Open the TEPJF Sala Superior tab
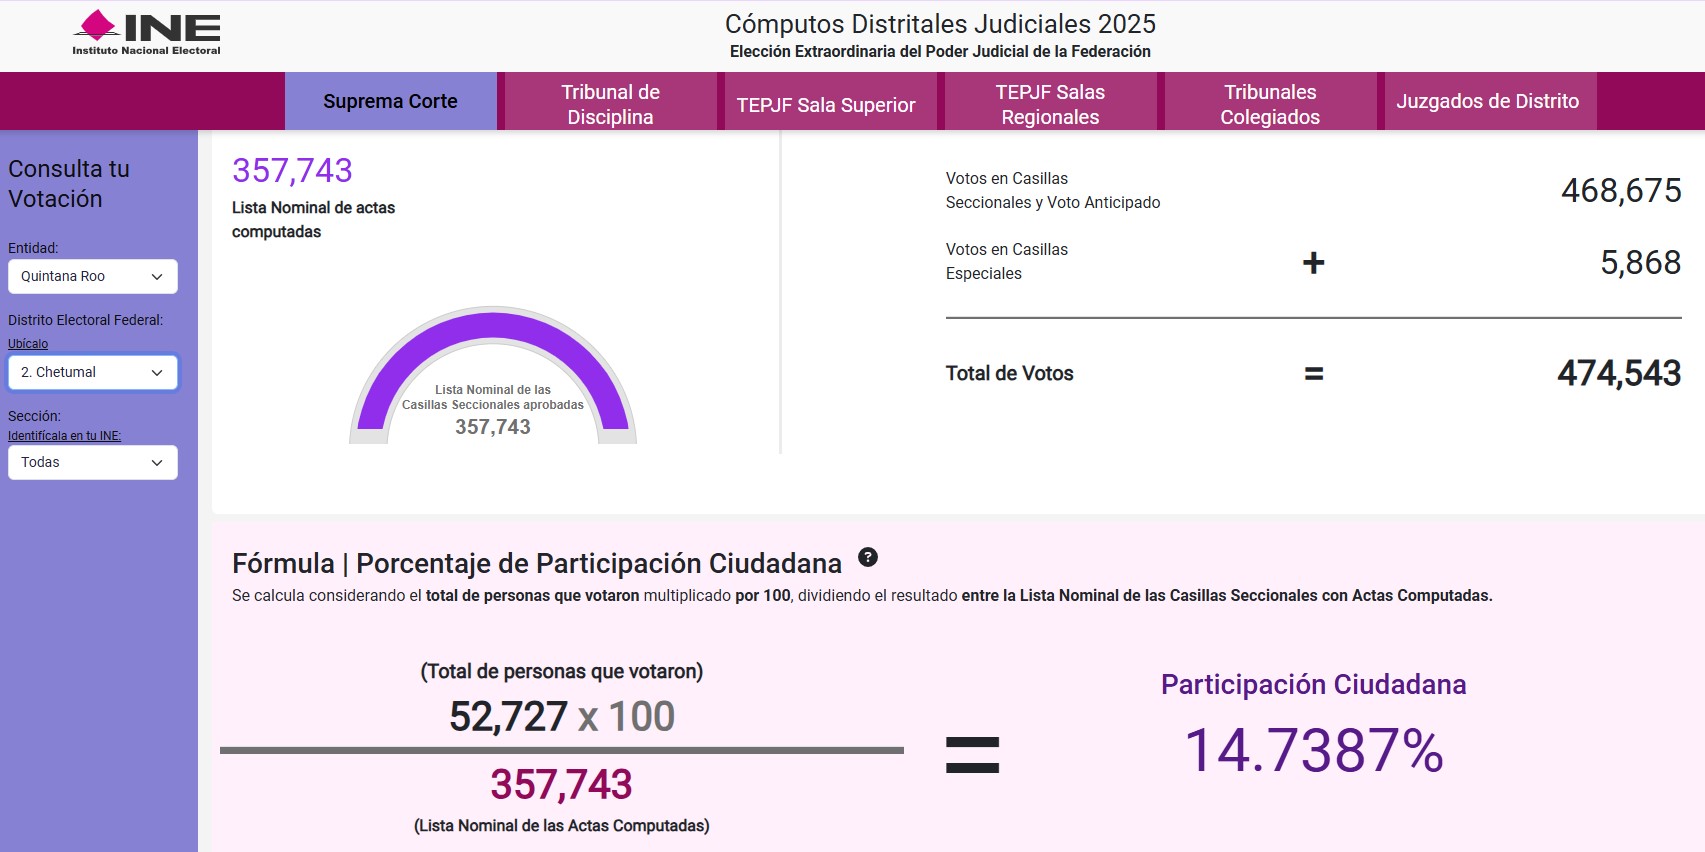 point(826,105)
